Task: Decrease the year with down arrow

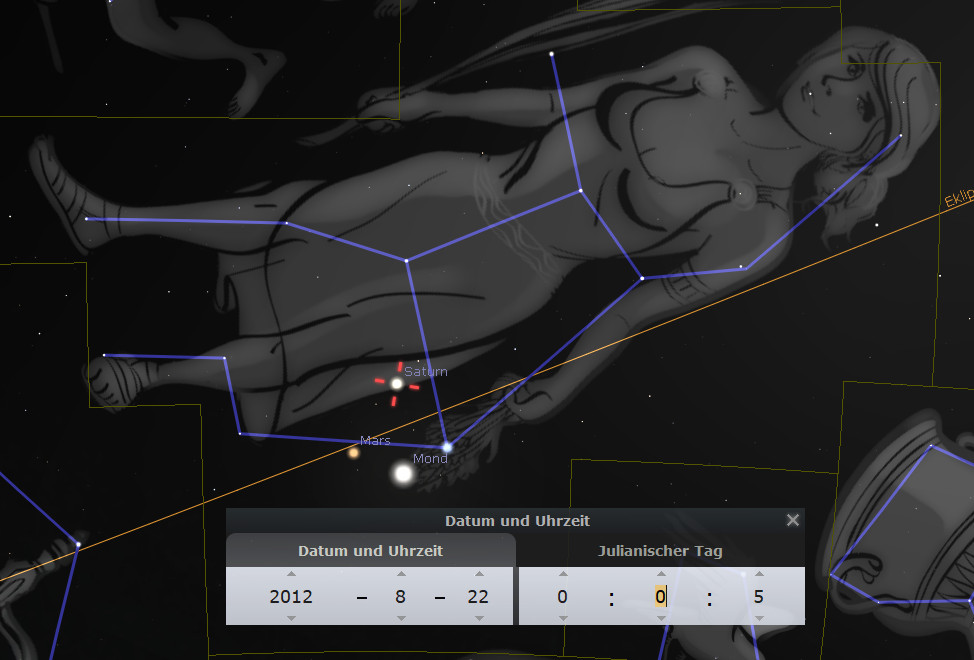Action: pyautogui.click(x=291, y=618)
